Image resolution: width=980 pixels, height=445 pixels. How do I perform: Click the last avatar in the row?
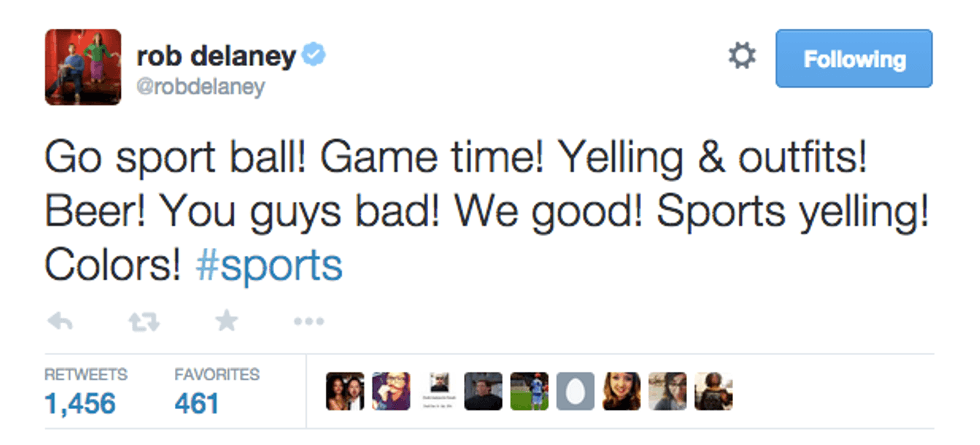click(x=714, y=391)
